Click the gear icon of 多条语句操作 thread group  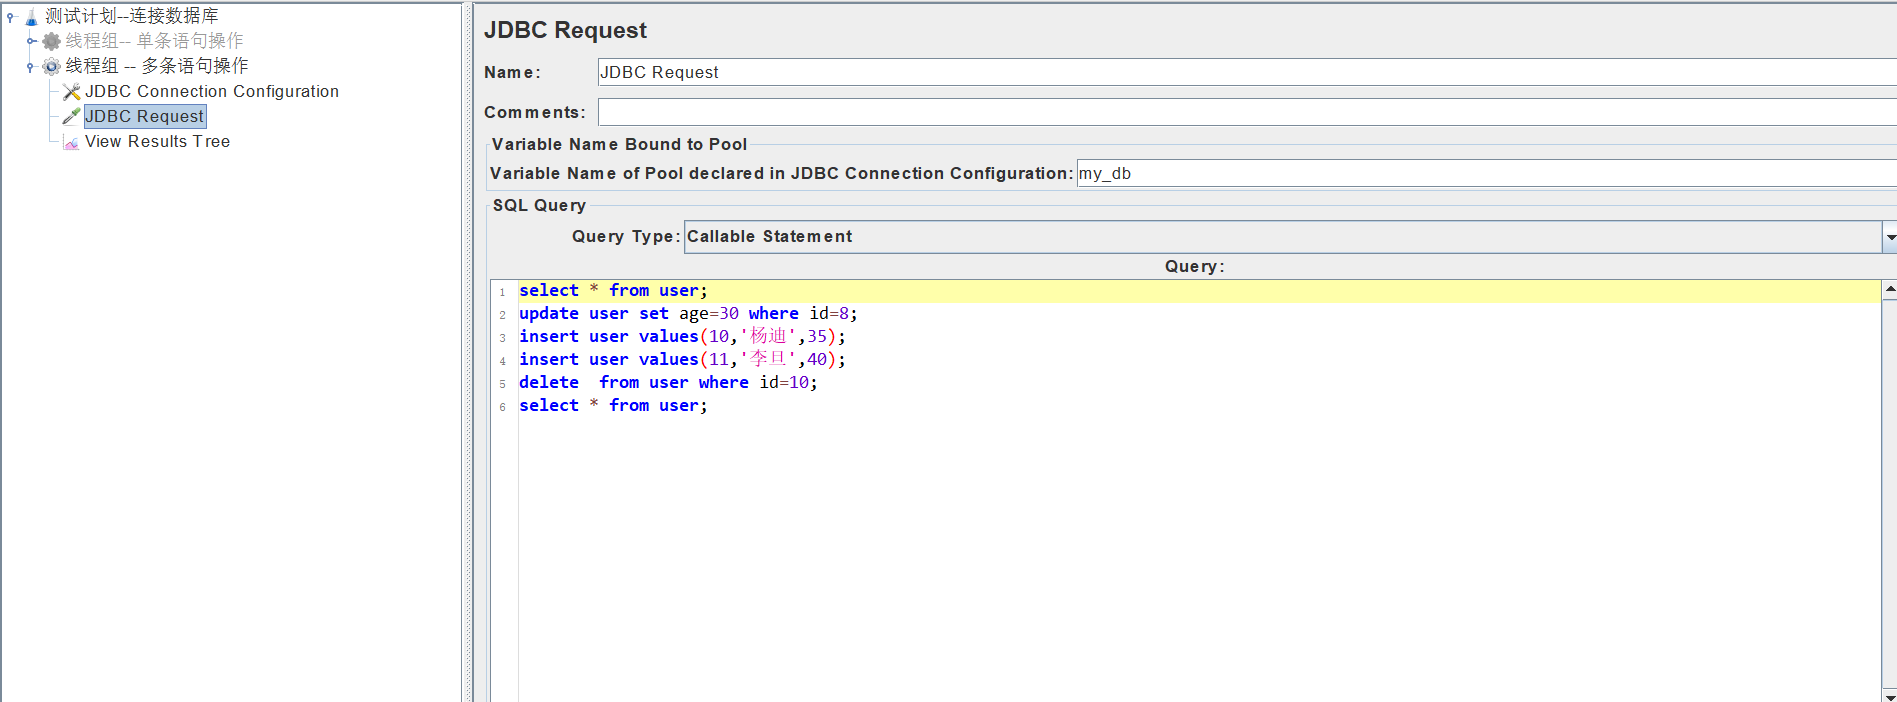pos(51,66)
